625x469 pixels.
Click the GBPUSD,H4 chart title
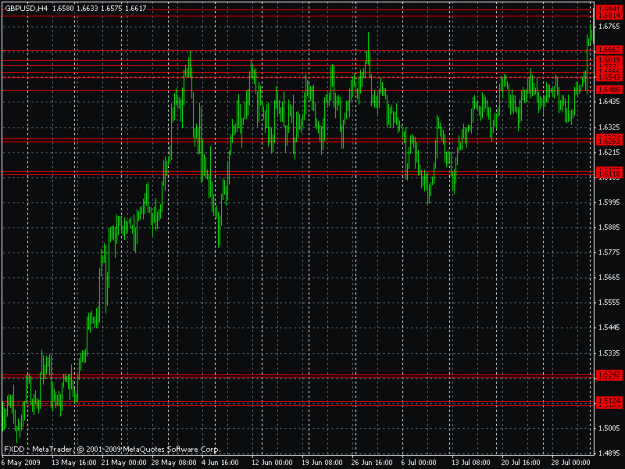pos(26,8)
